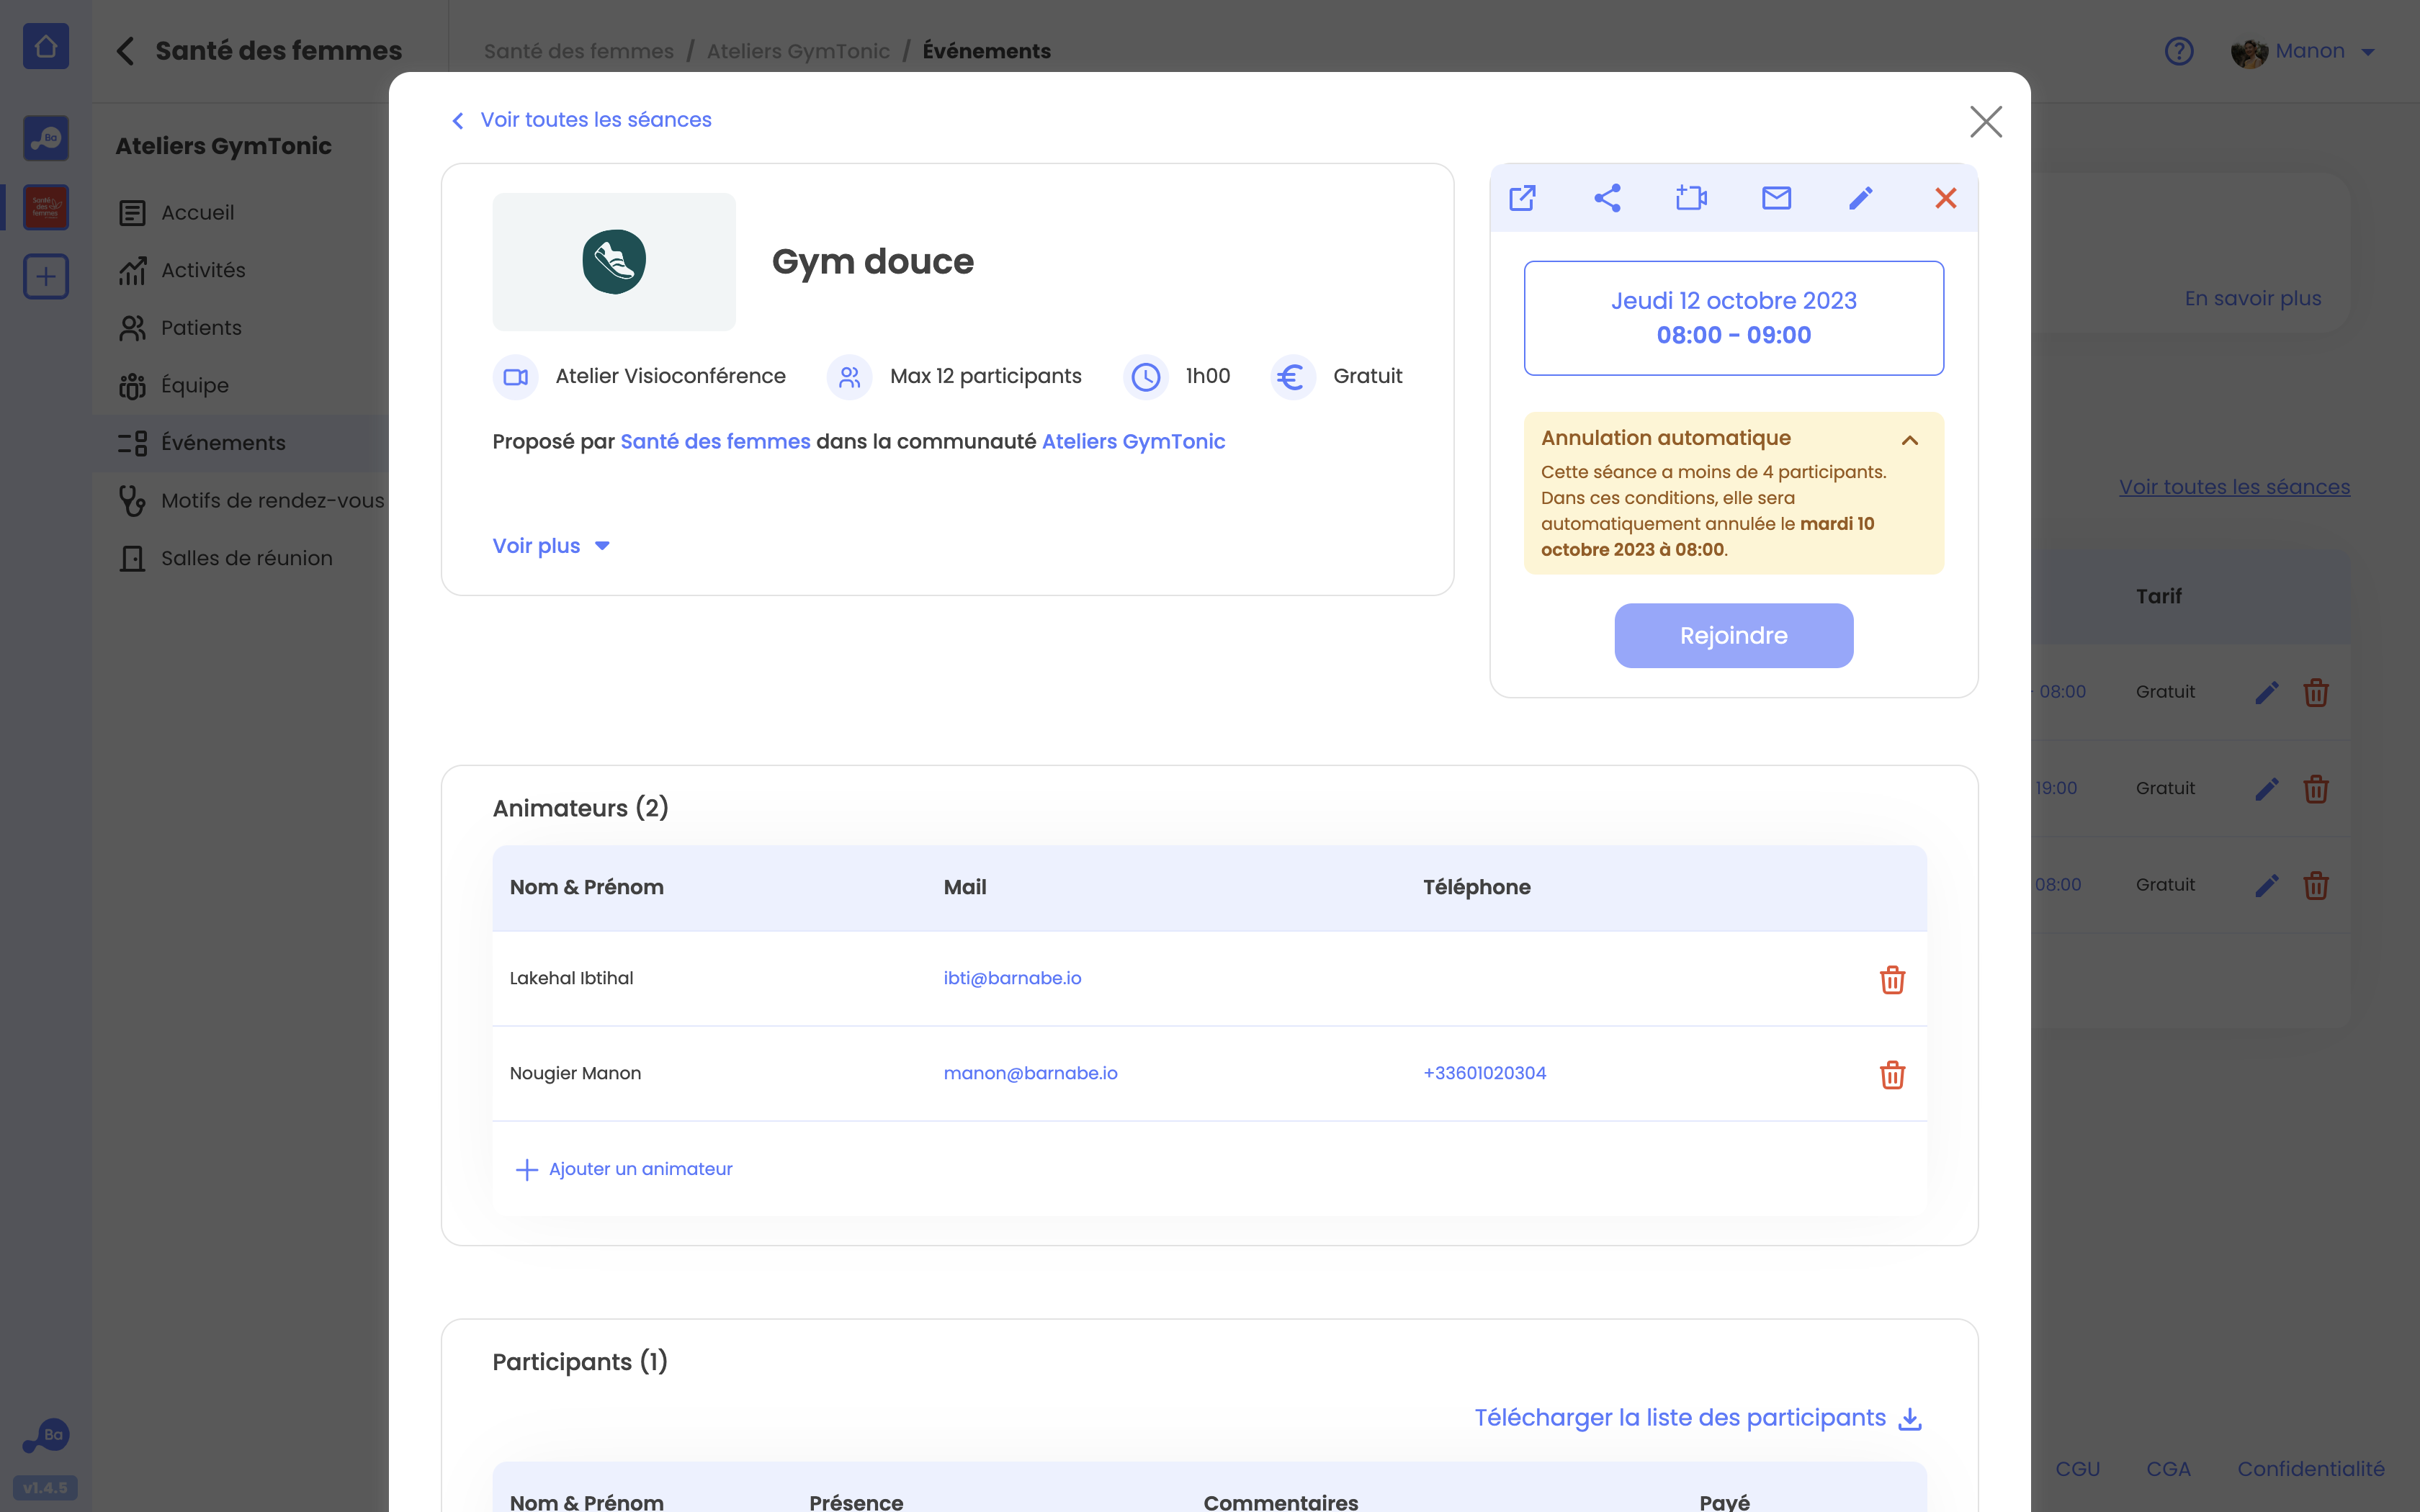This screenshot has width=2420, height=1512.
Task: Go back with the Santé des femmes arrow
Action: (125, 51)
